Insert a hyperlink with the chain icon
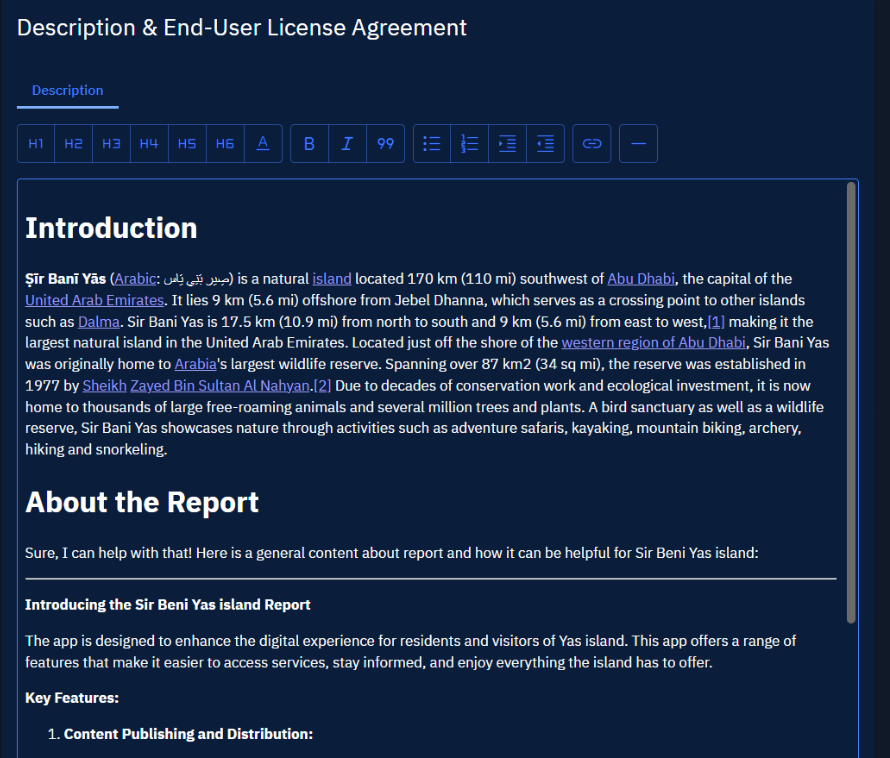 click(x=591, y=143)
